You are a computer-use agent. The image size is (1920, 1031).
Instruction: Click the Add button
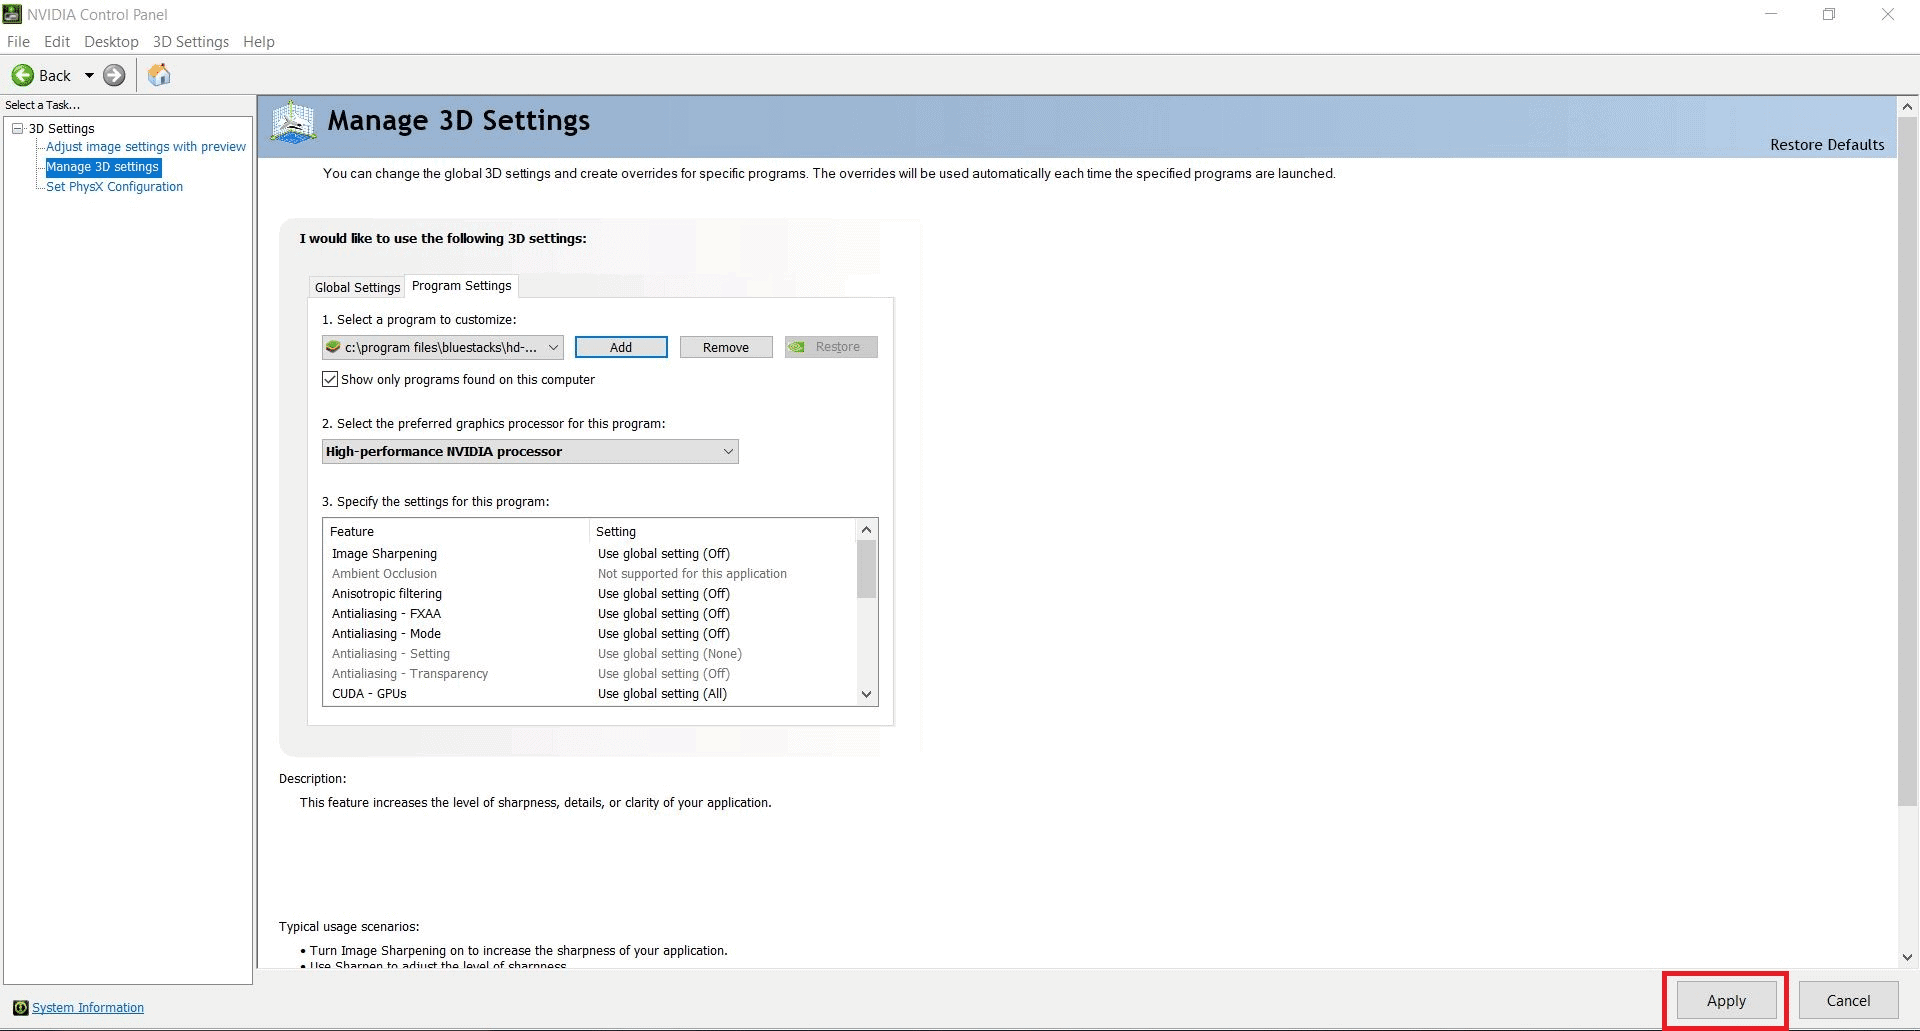pos(621,347)
